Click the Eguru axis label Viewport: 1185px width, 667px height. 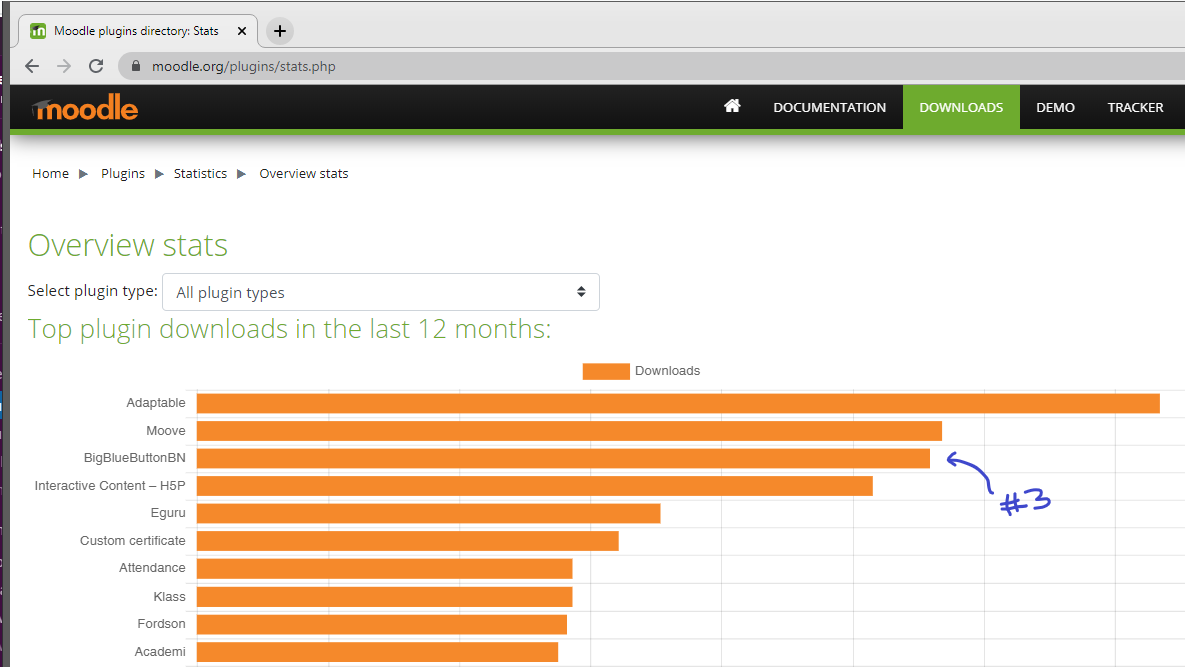(168, 513)
